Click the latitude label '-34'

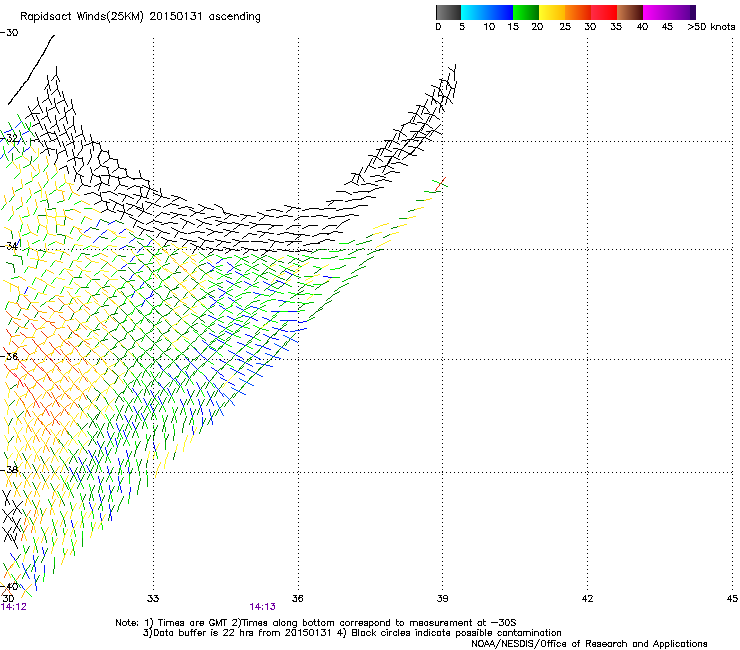pyautogui.click(x=10, y=246)
